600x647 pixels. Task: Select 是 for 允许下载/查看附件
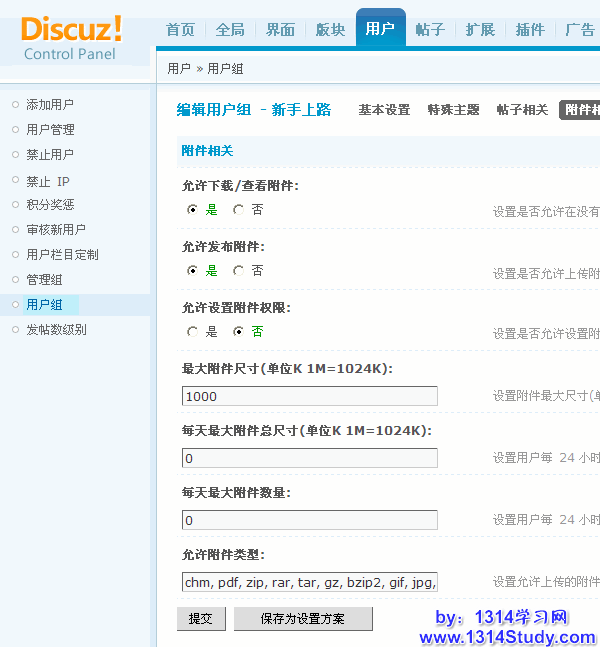tap(193, 210)
